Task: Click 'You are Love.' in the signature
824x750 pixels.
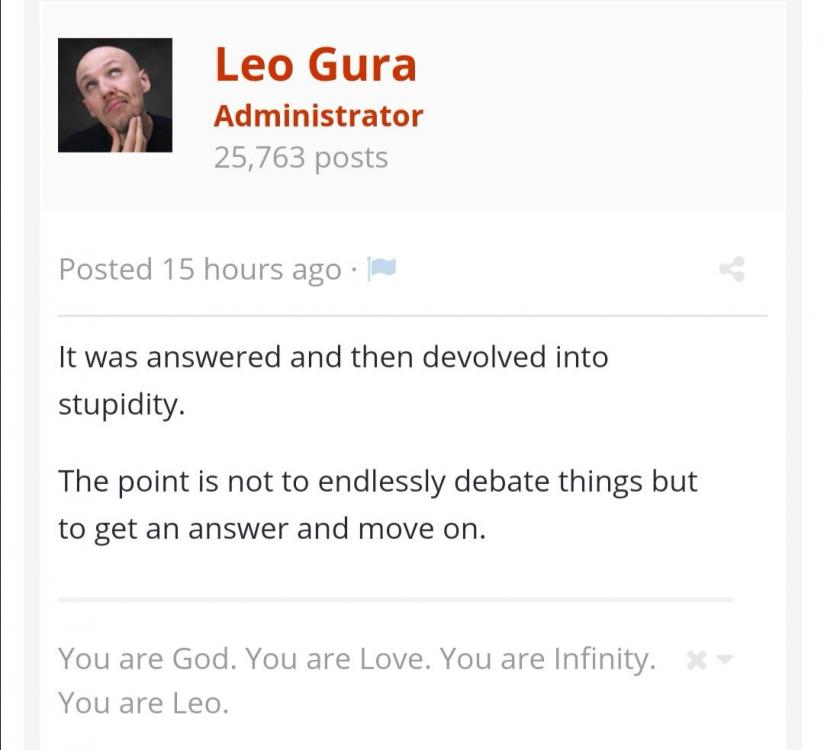Action: click(x=337, y=660)
